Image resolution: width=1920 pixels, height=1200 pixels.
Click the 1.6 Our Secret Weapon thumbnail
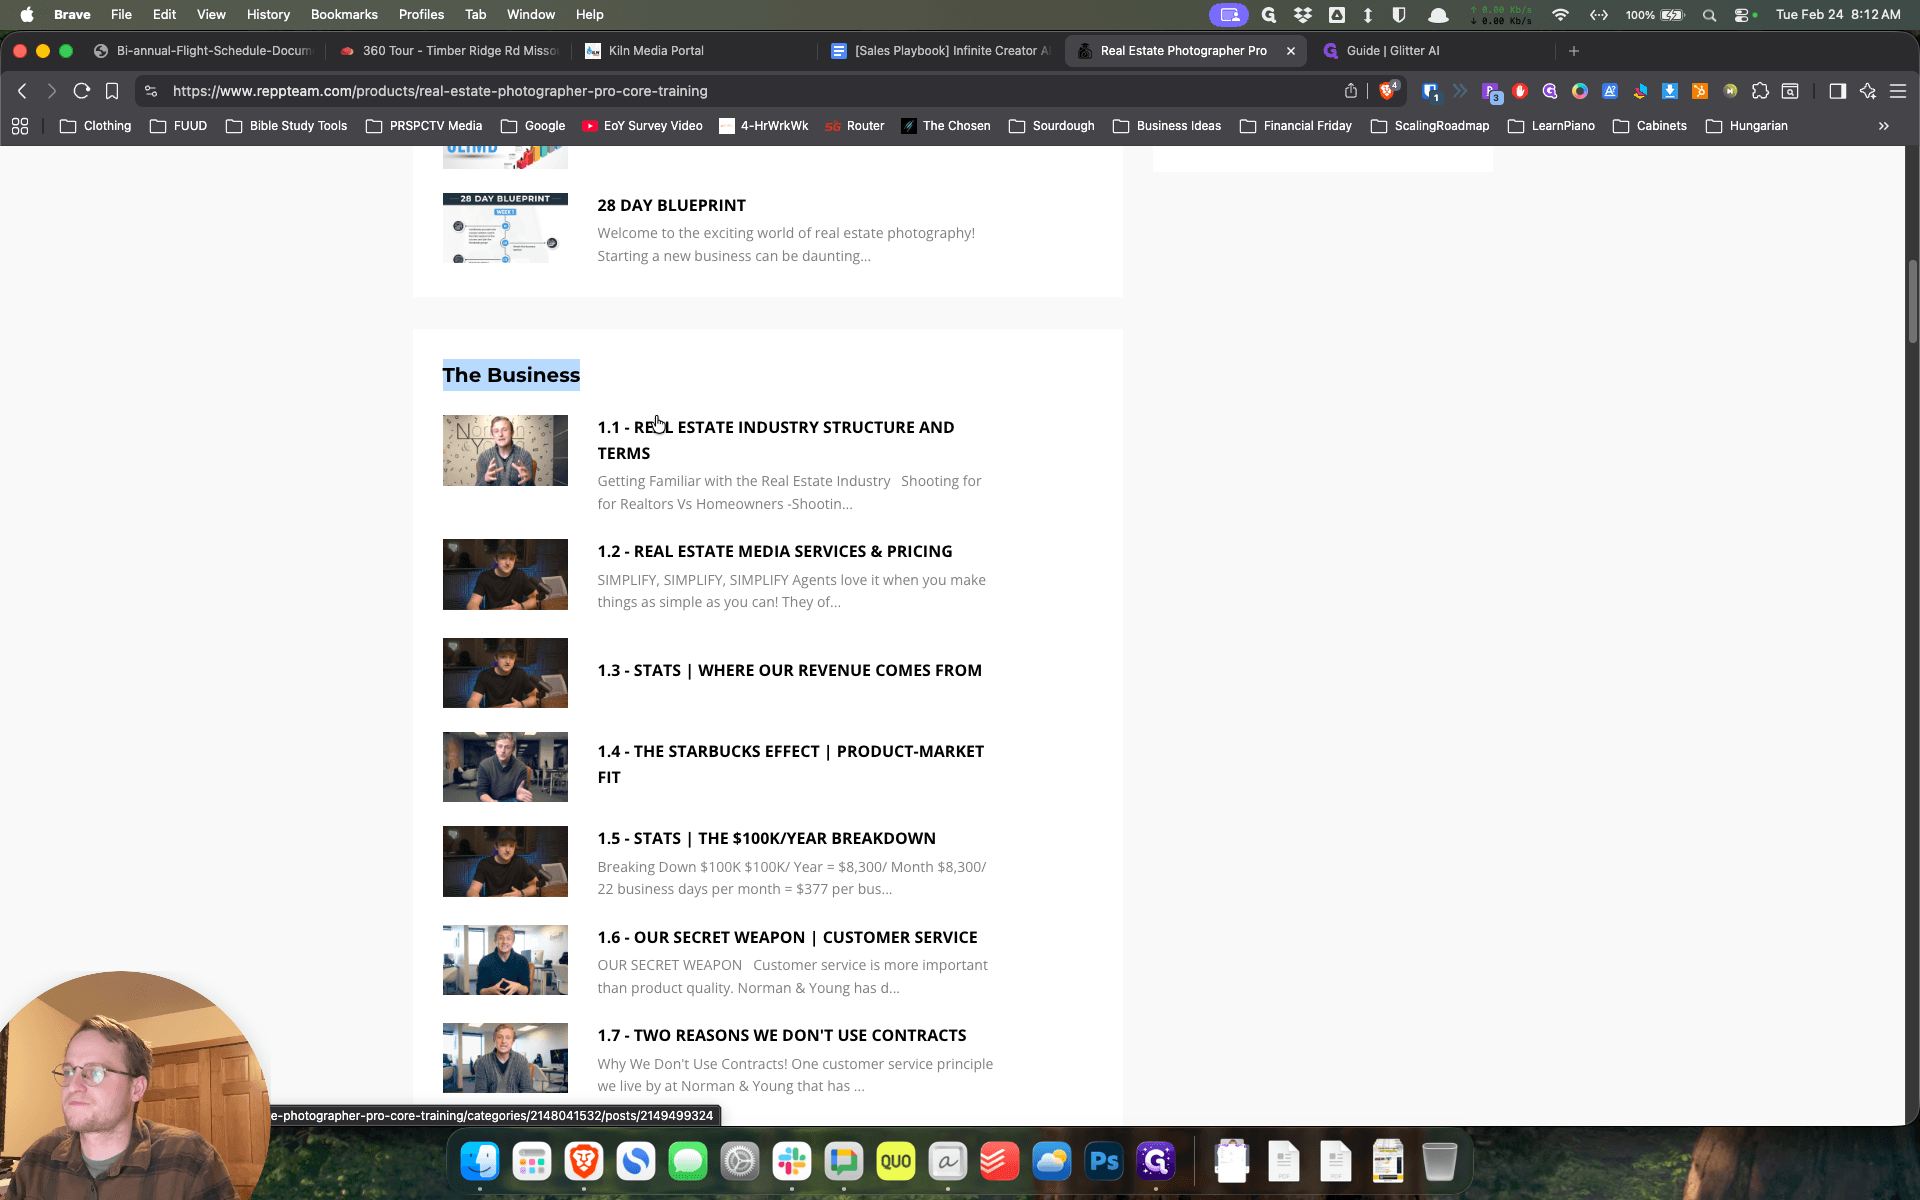[505, 960]
